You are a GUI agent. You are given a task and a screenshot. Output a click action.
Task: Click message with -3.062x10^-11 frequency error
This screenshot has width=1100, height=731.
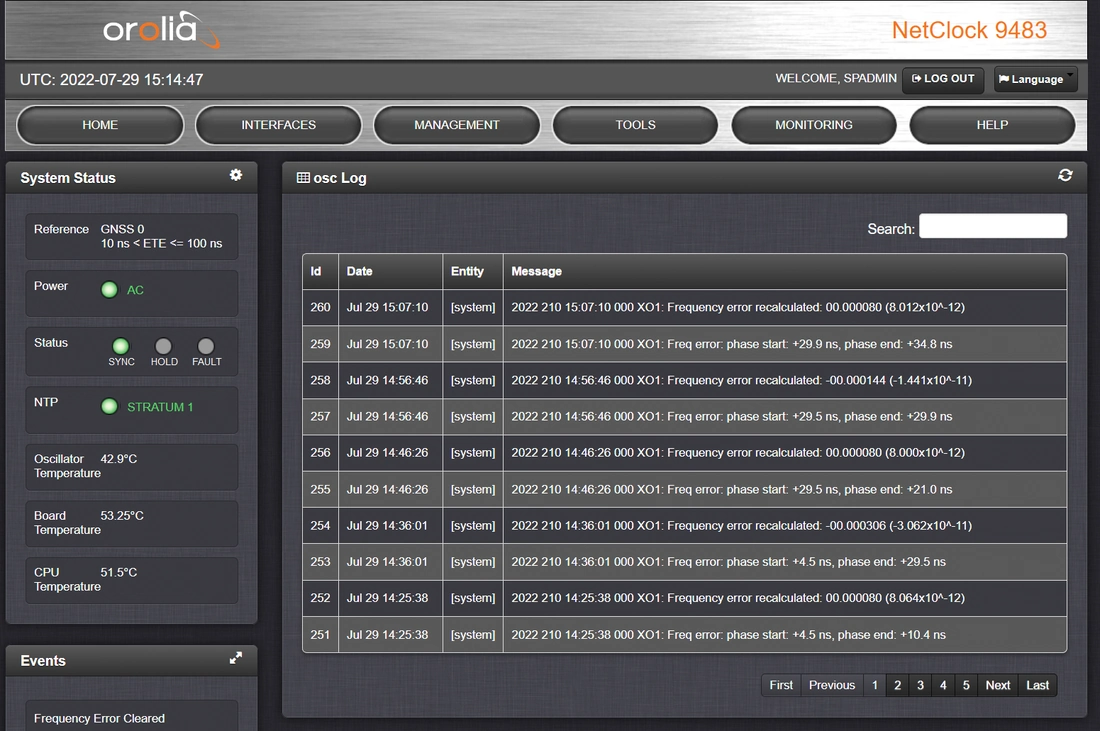tap(742, 525)
